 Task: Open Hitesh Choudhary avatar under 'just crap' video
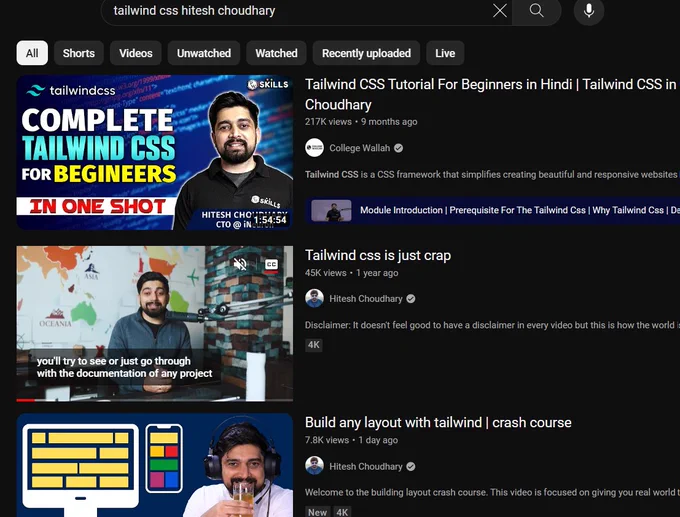pos(314,298)
